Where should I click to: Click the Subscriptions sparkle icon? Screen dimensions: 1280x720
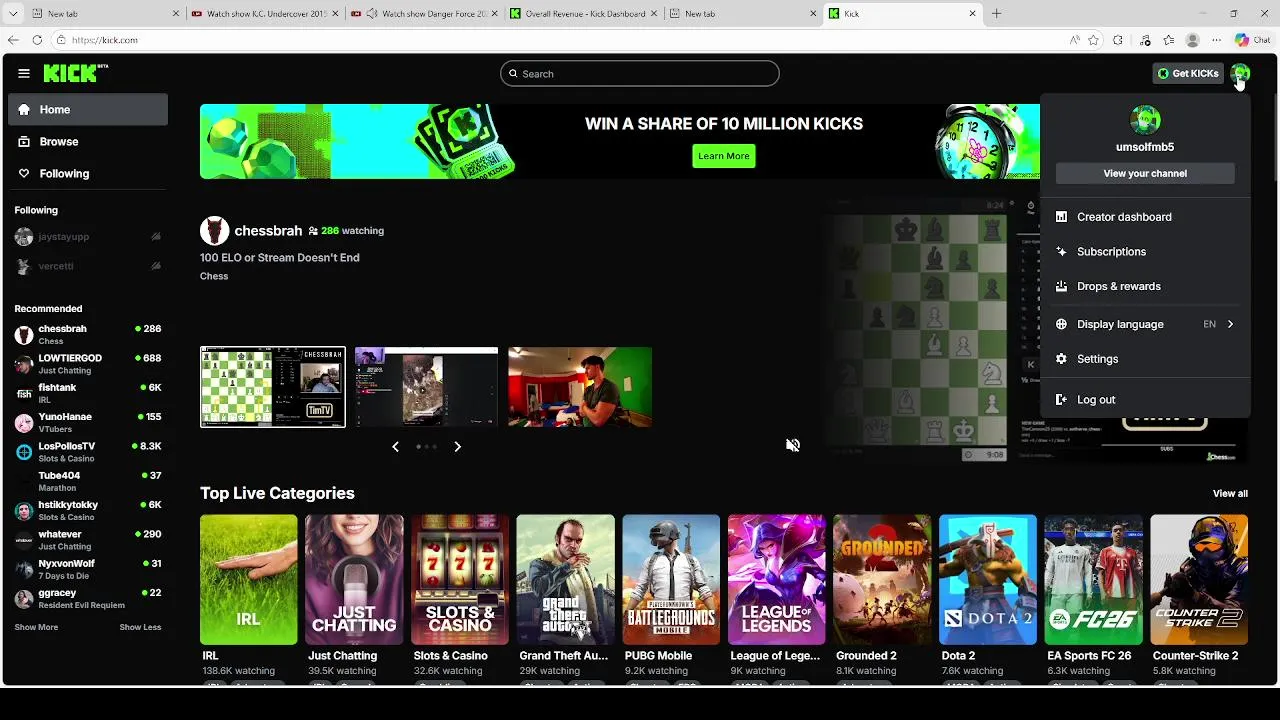[1061, 252]
